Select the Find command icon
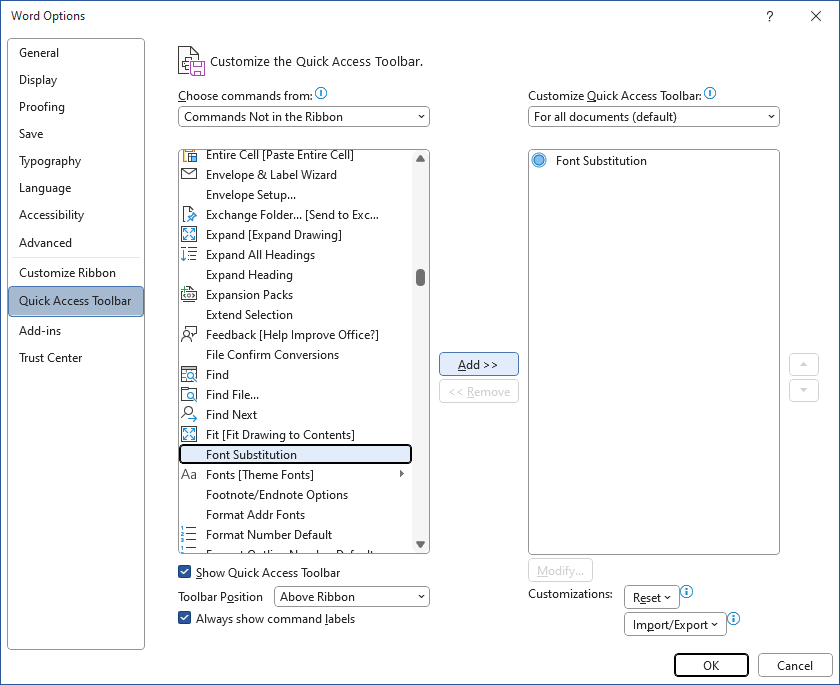840x685 pixels. 187,374
